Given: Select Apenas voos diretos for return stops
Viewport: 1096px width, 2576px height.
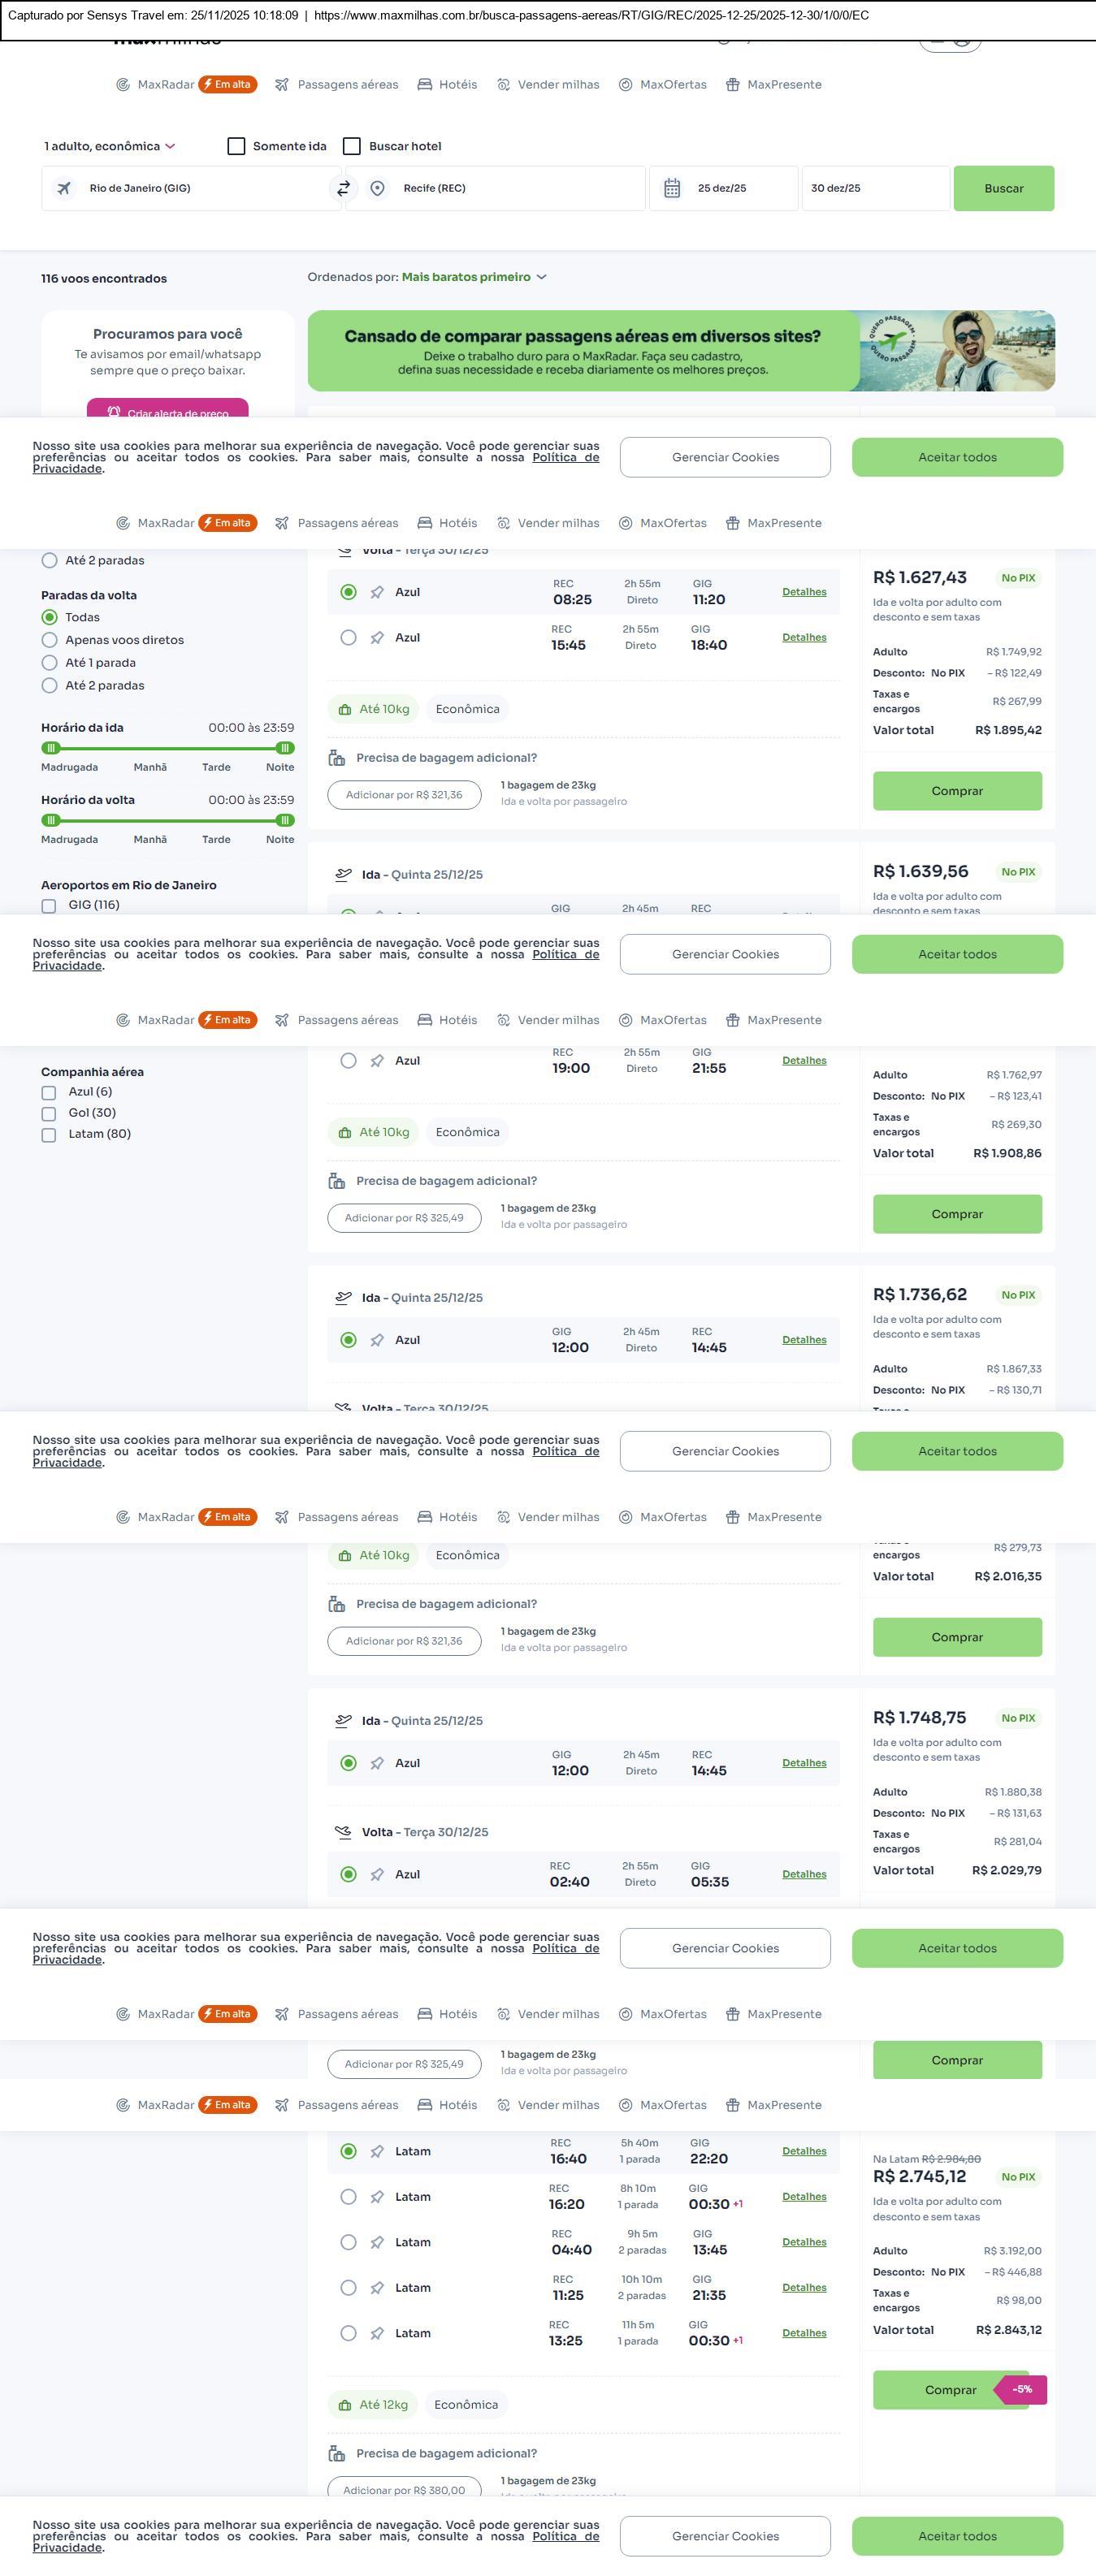Looking at the screenshot, I should pyautogui.click(x=49, y=640).
